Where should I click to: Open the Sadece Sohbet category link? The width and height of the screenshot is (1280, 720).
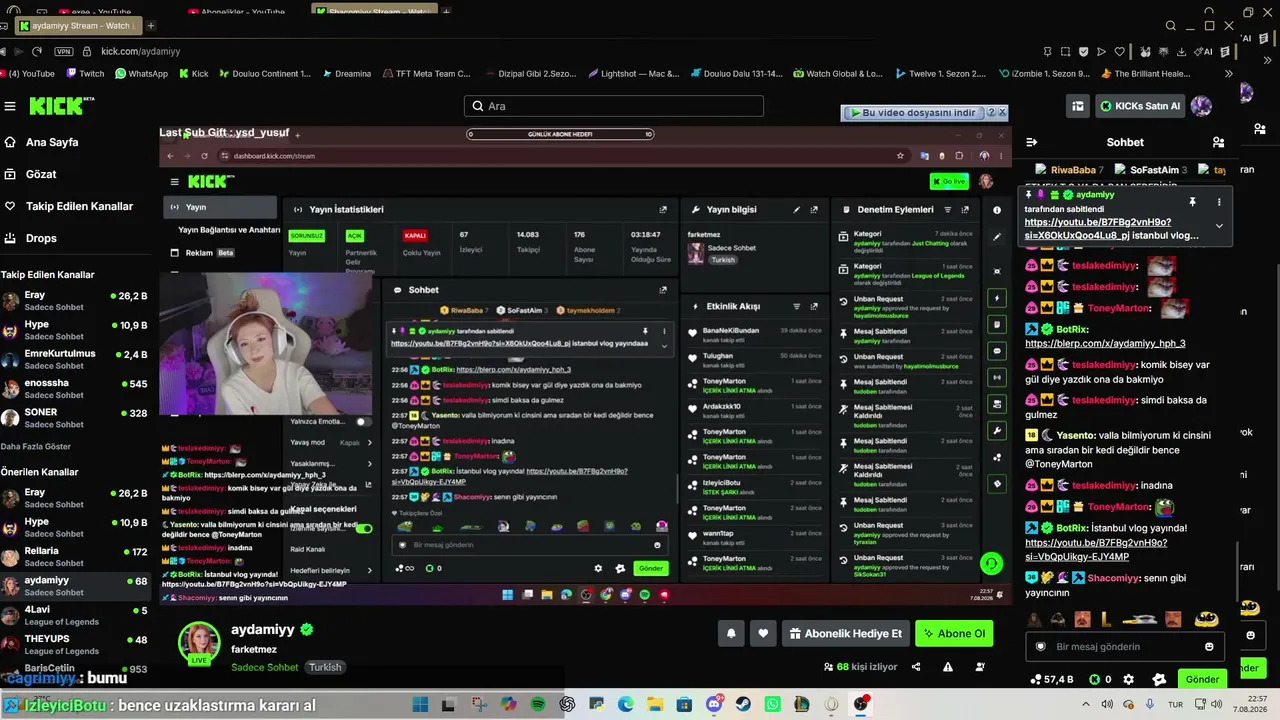[x=265, y=667]
